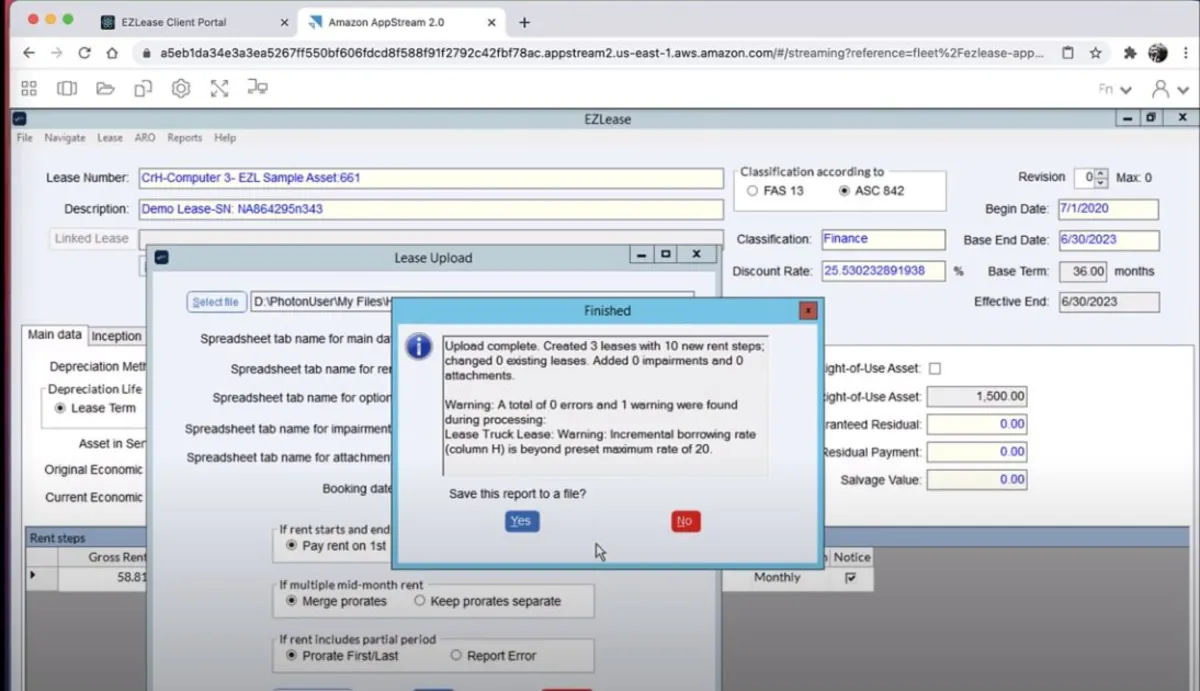Click the Residual Payment field

[977, 452]
